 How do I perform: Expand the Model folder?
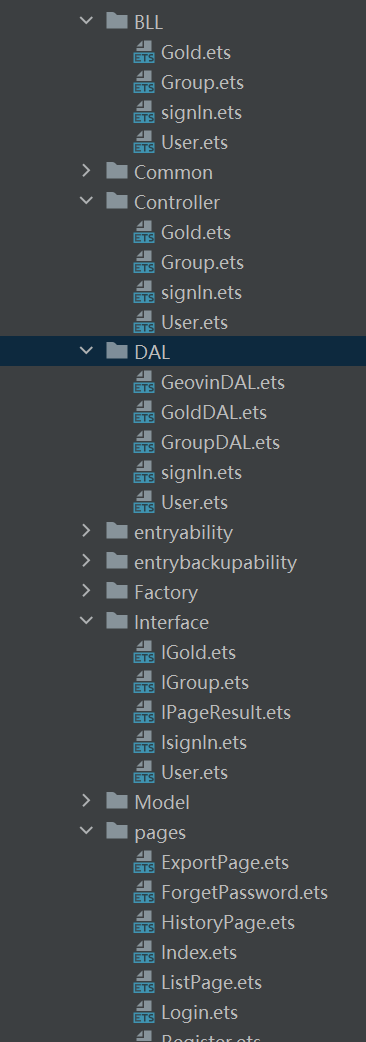pos(86,801)
